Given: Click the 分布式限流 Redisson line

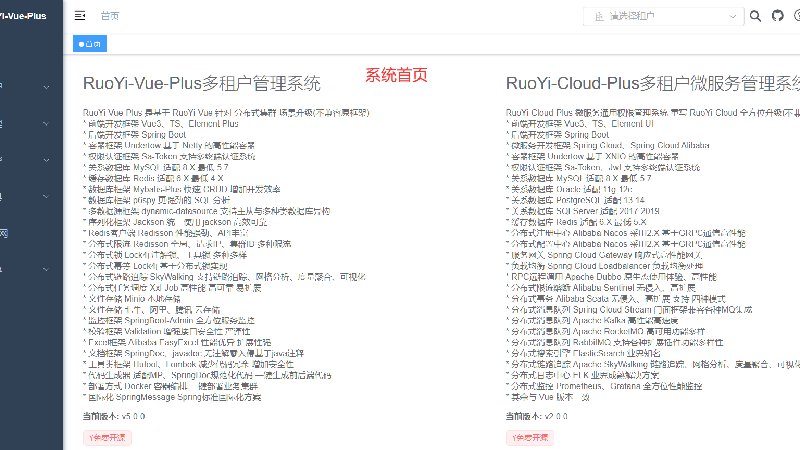Looking at the screenshot, I should [x=187, y=244].
